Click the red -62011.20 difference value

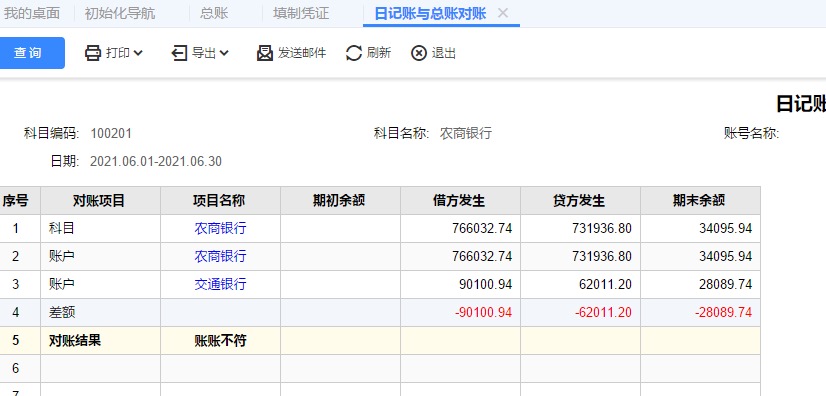(x=604, y=312)
